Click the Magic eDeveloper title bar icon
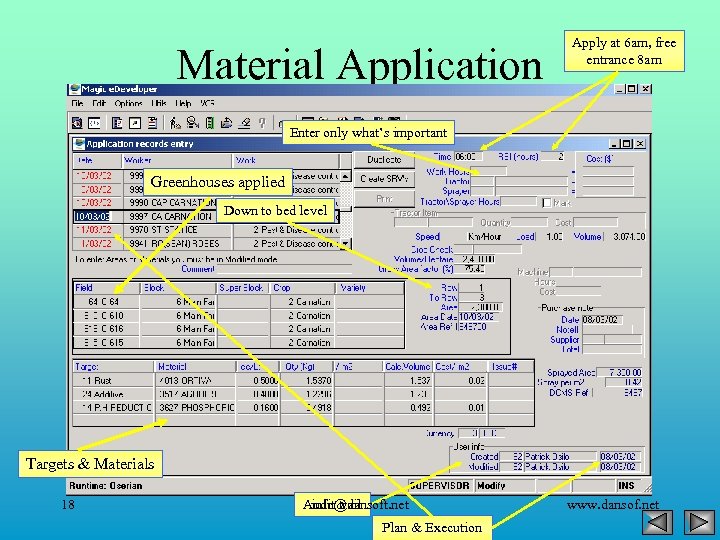The image size is (720, 540). click(x=75, y=89)
